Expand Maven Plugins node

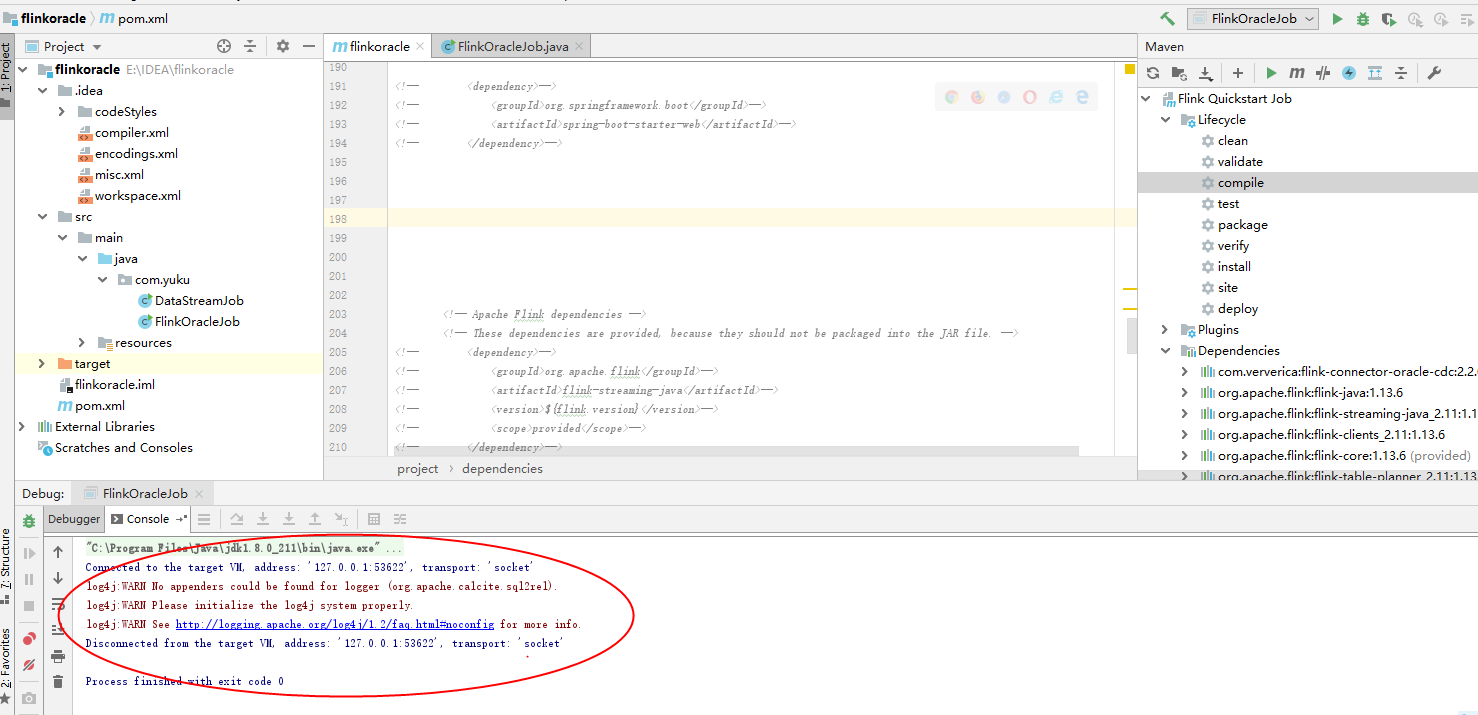[1165, 330]
